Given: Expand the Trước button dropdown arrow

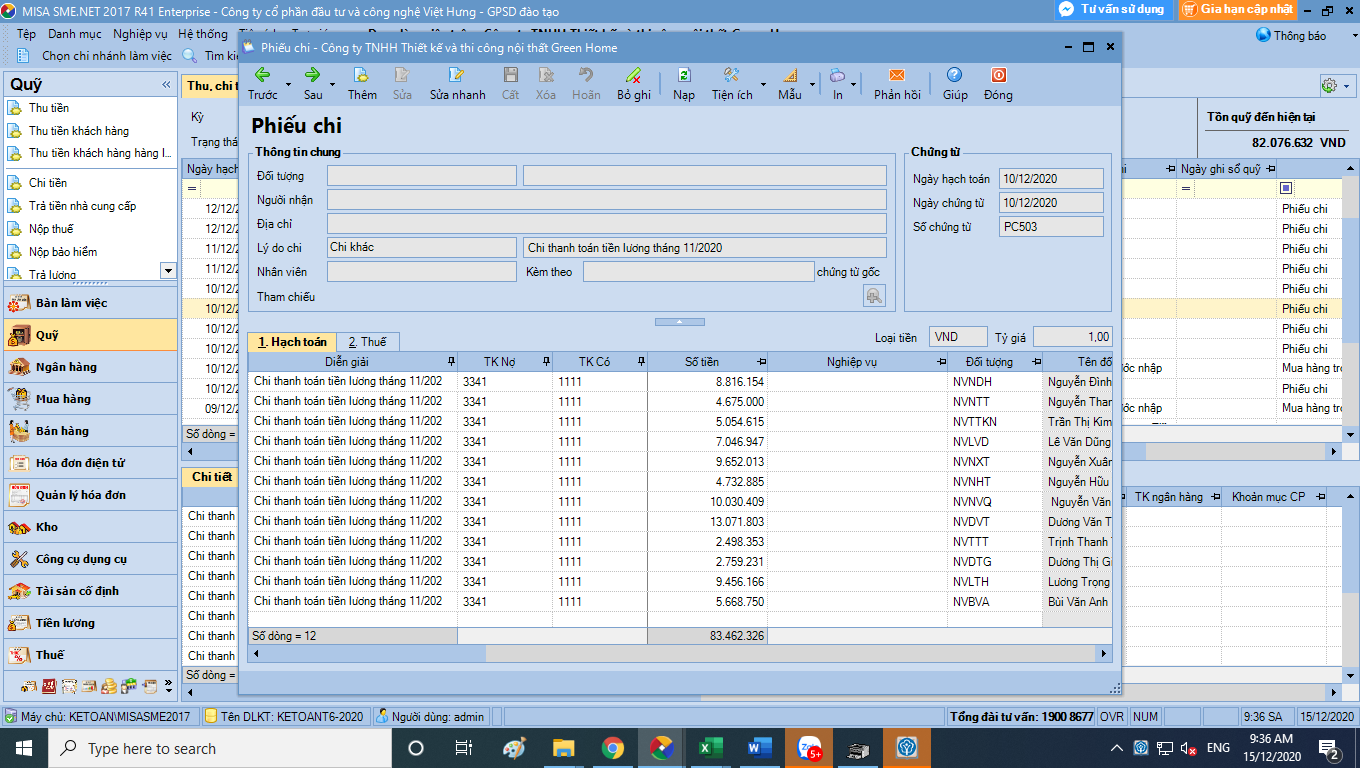Looking at the screenshot, I should click(x=289, y=85).
